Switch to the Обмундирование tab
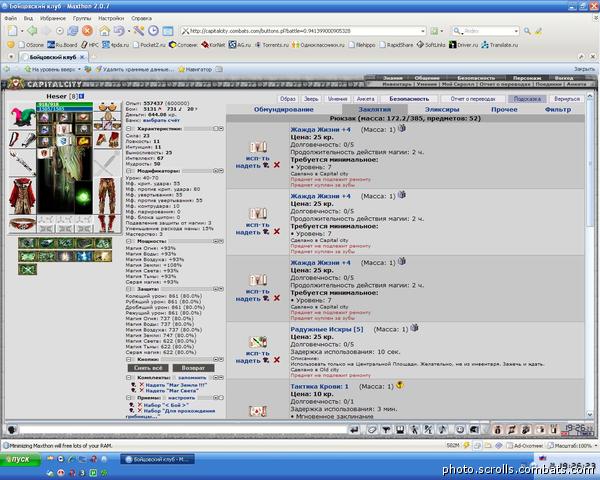 (x=284, y=109)
